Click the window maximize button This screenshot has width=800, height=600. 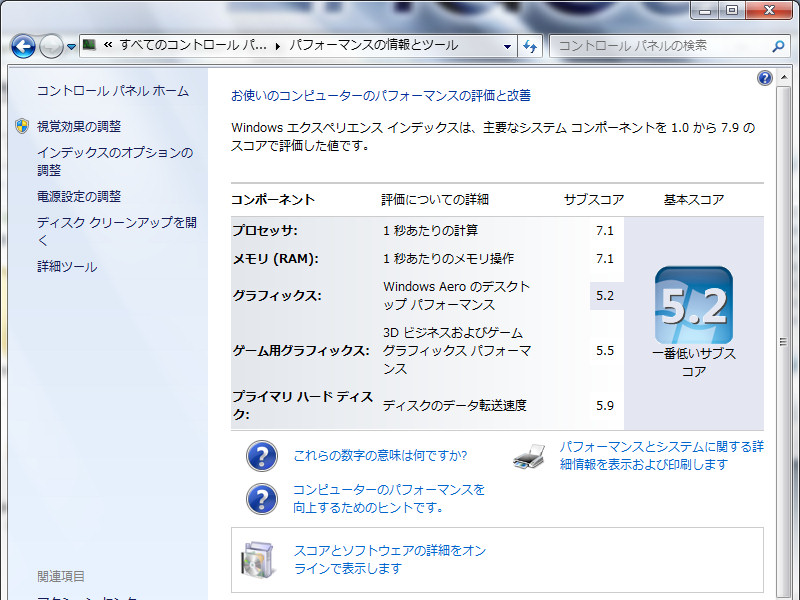tap(732, 10)
